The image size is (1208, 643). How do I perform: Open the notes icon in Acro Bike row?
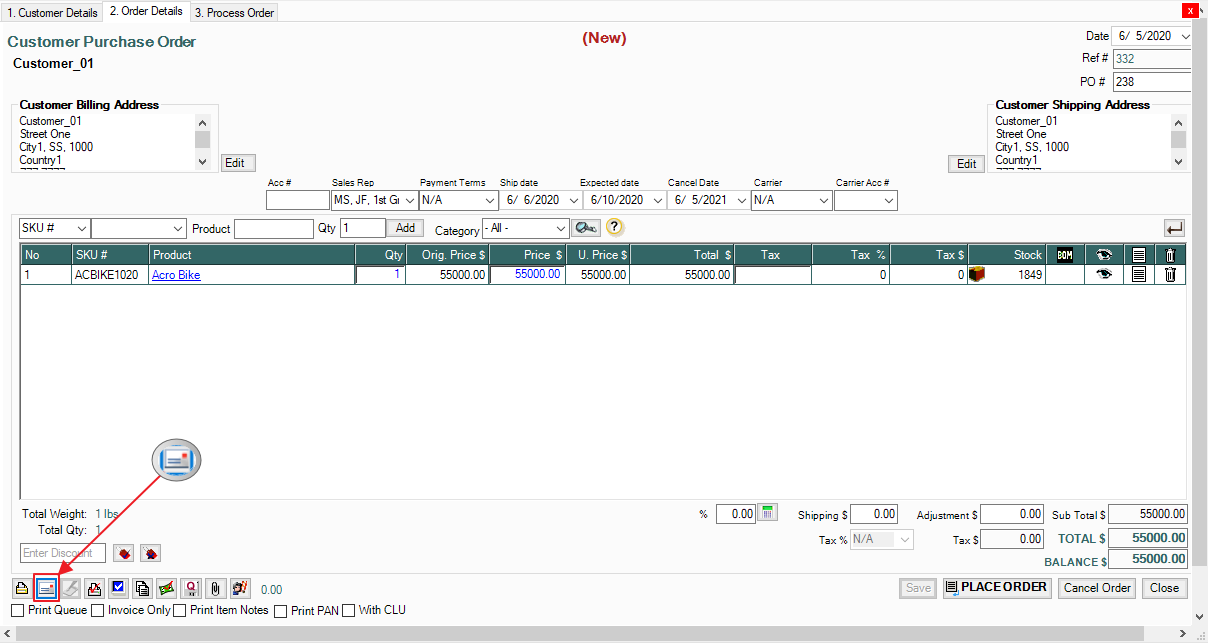pos(1138,275)
